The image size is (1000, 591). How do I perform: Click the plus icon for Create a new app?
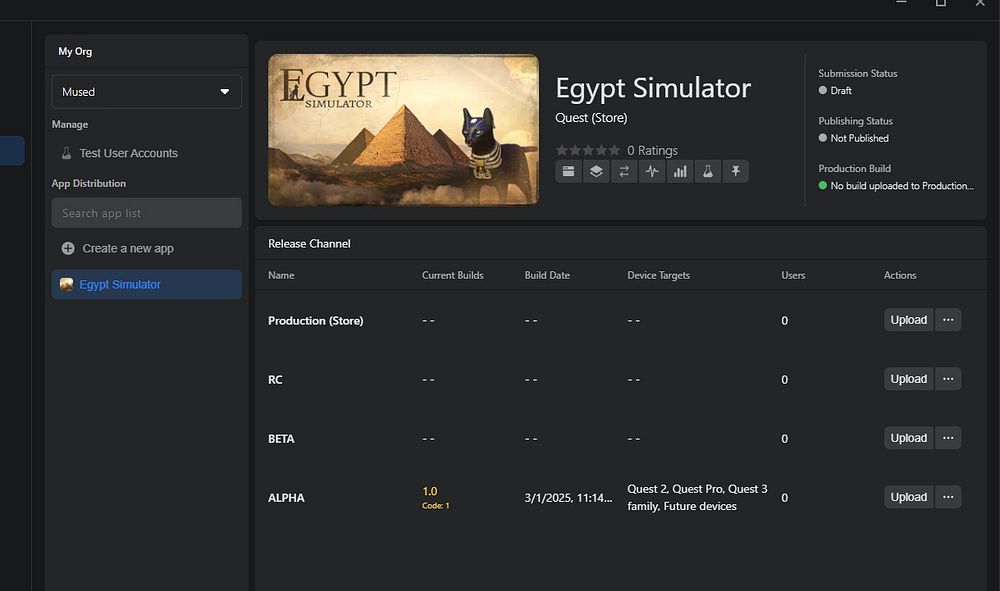[68, 249]
